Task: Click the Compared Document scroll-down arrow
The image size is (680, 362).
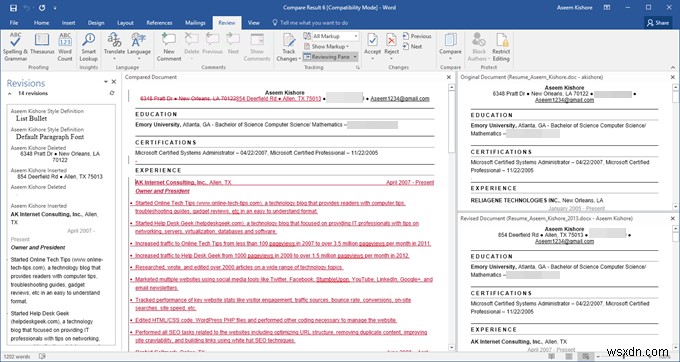Action: pyautogui.click(x=451, y=347)
